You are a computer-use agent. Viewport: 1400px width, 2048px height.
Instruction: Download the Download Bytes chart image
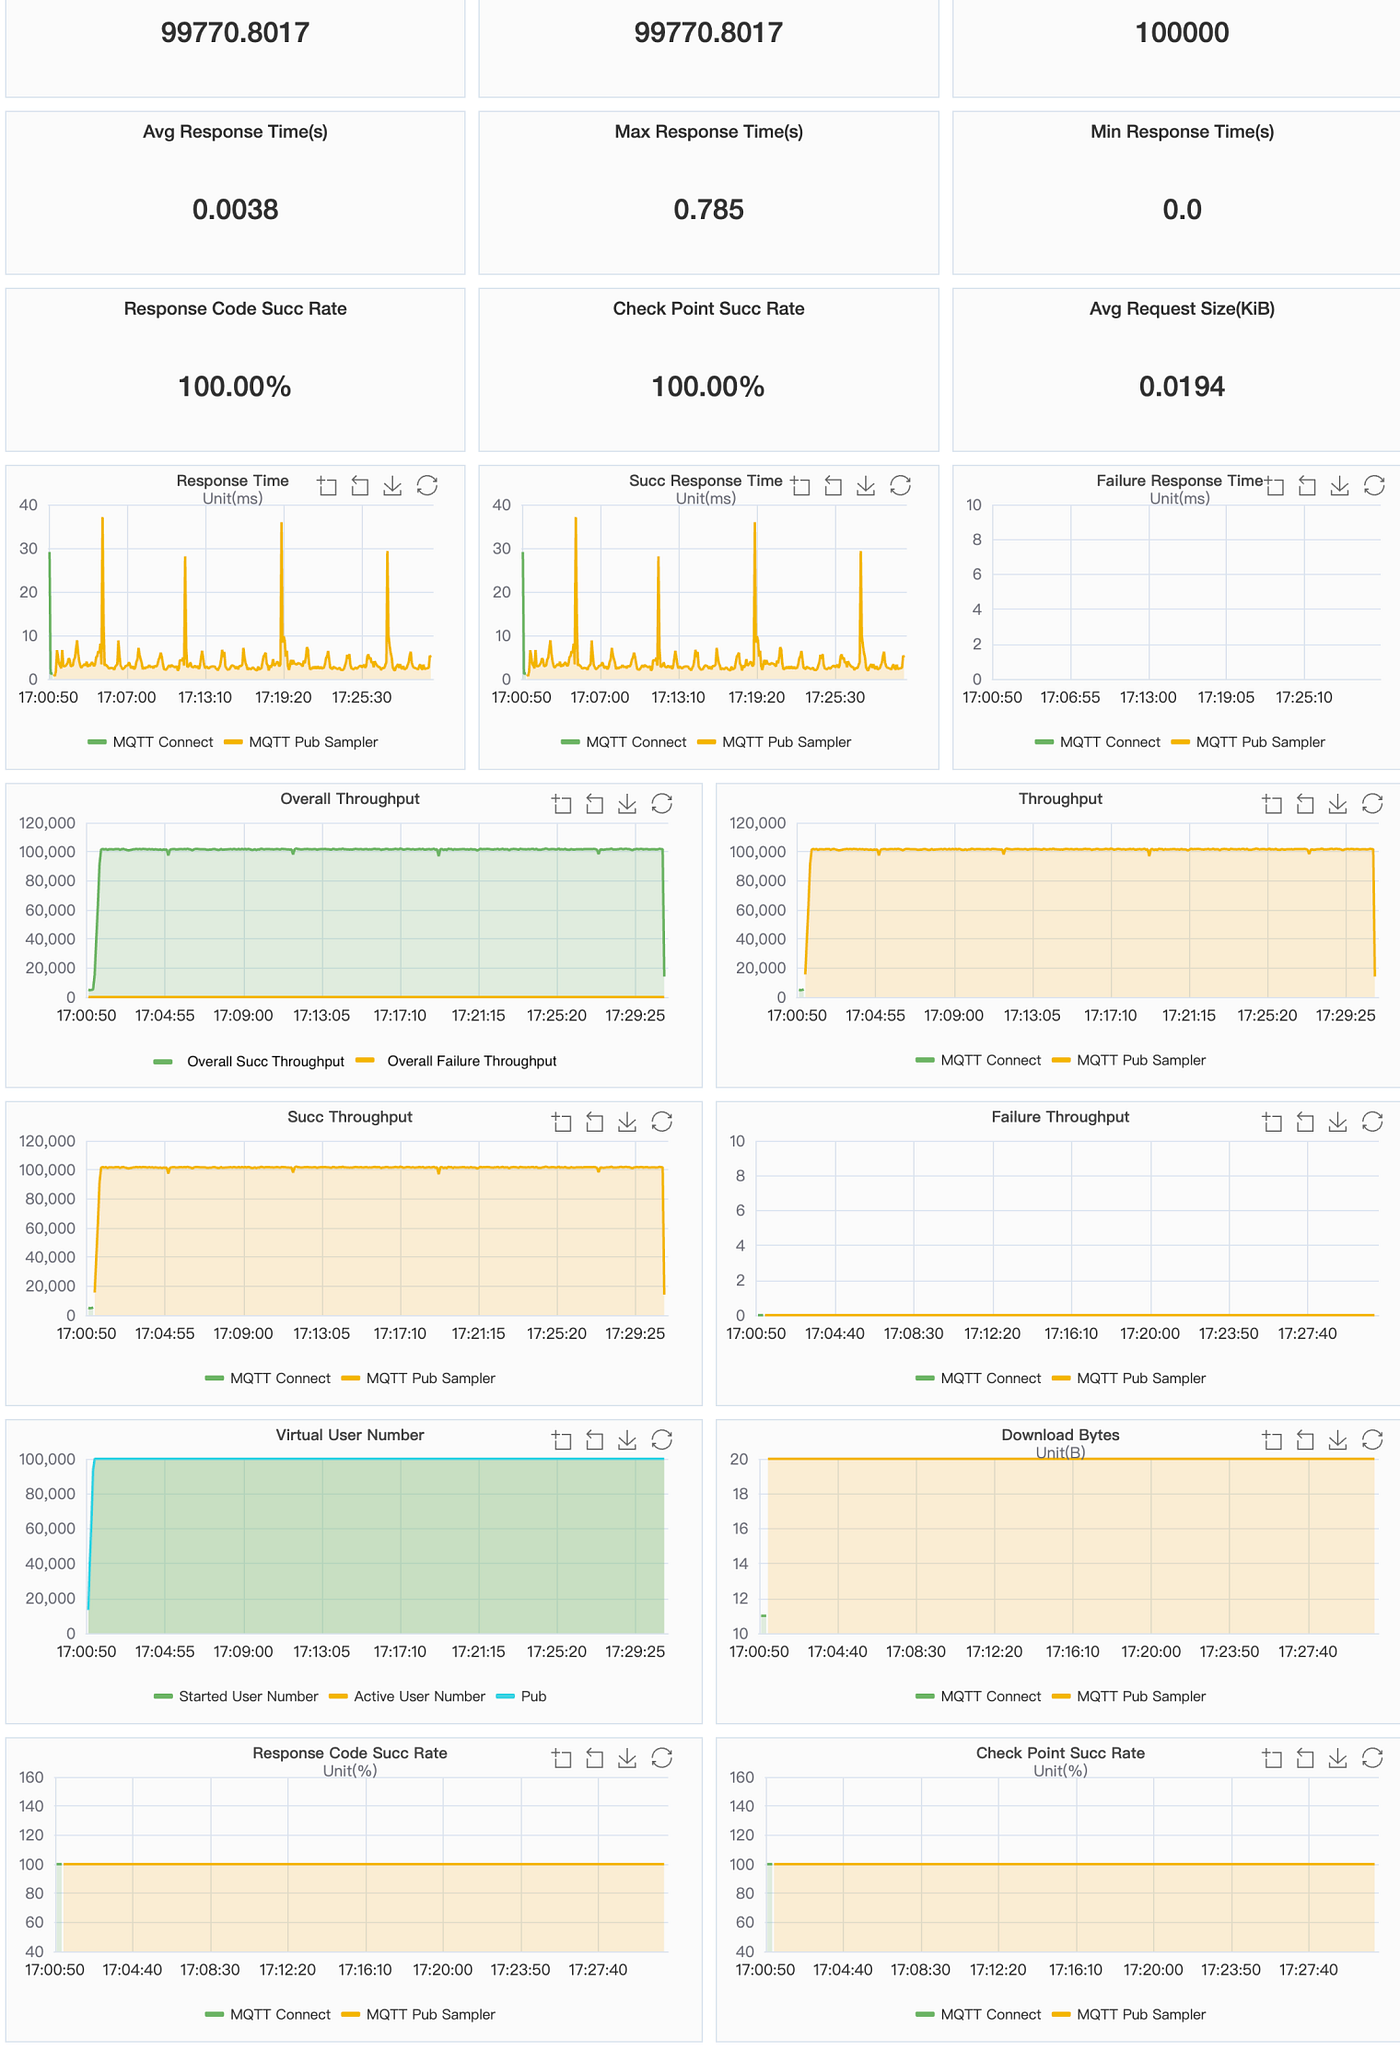click(1338, 1440)
